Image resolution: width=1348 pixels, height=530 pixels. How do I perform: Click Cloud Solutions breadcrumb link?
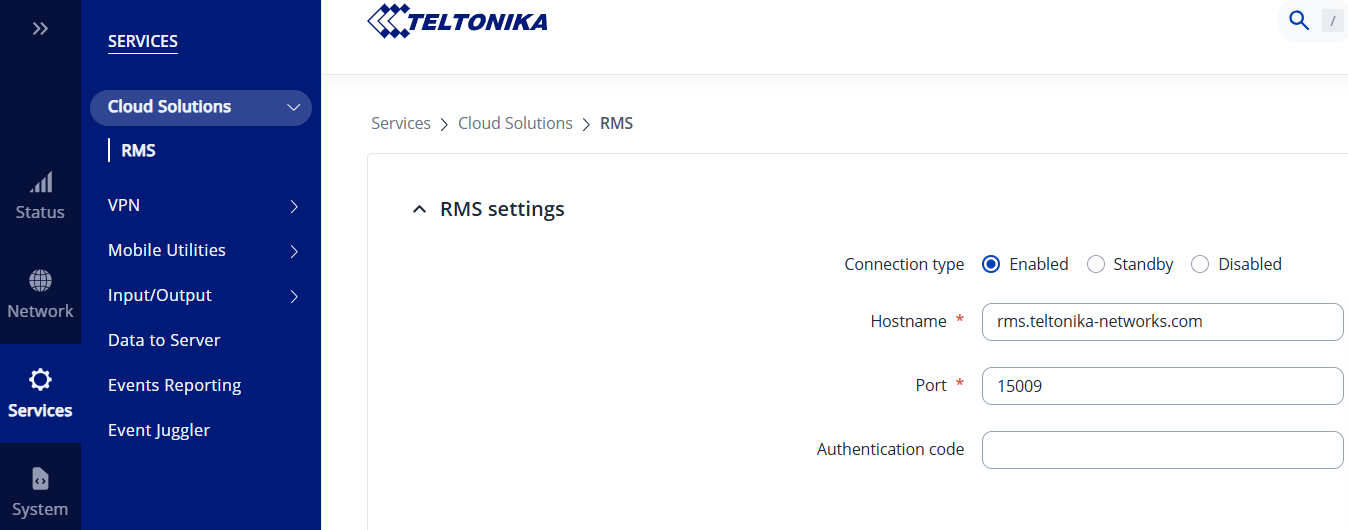515,124
